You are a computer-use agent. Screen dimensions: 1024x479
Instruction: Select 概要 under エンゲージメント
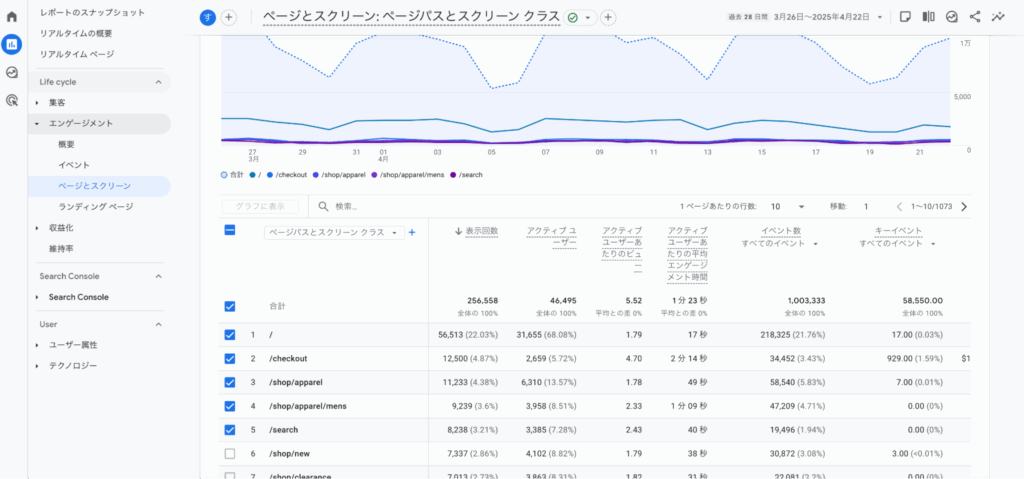[67, 144]
